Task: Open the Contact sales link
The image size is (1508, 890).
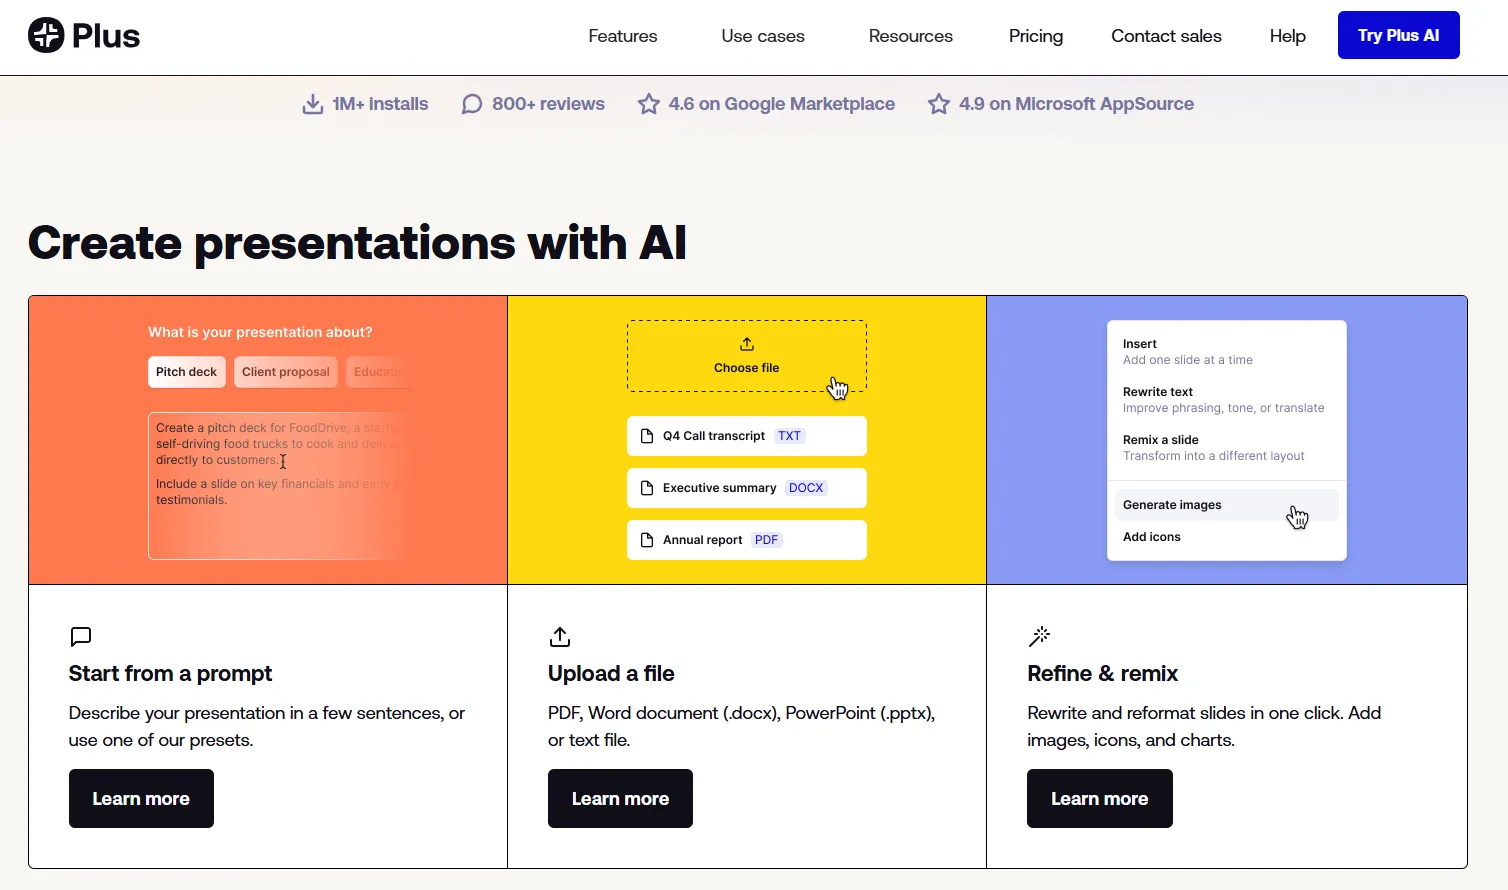Action: click(x=1166, y=36)
